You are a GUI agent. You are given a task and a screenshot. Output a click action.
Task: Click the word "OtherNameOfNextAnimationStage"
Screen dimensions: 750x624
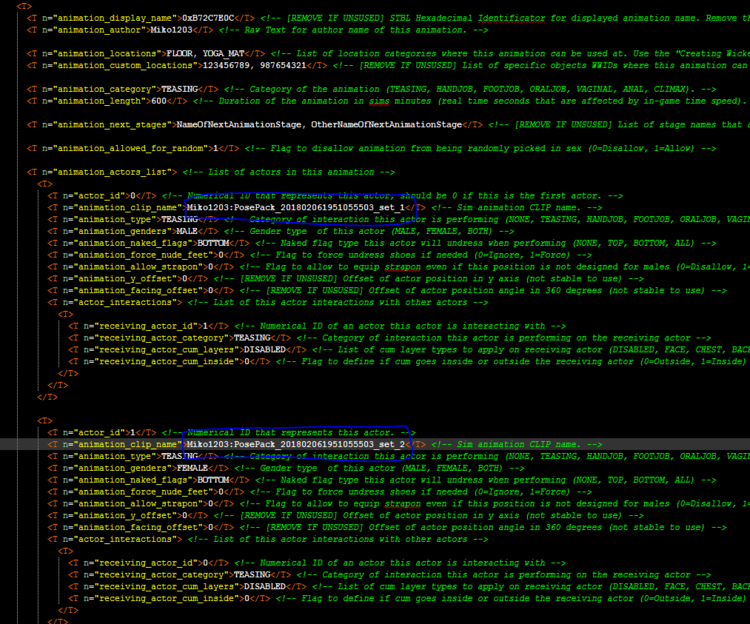click(386, 125)
